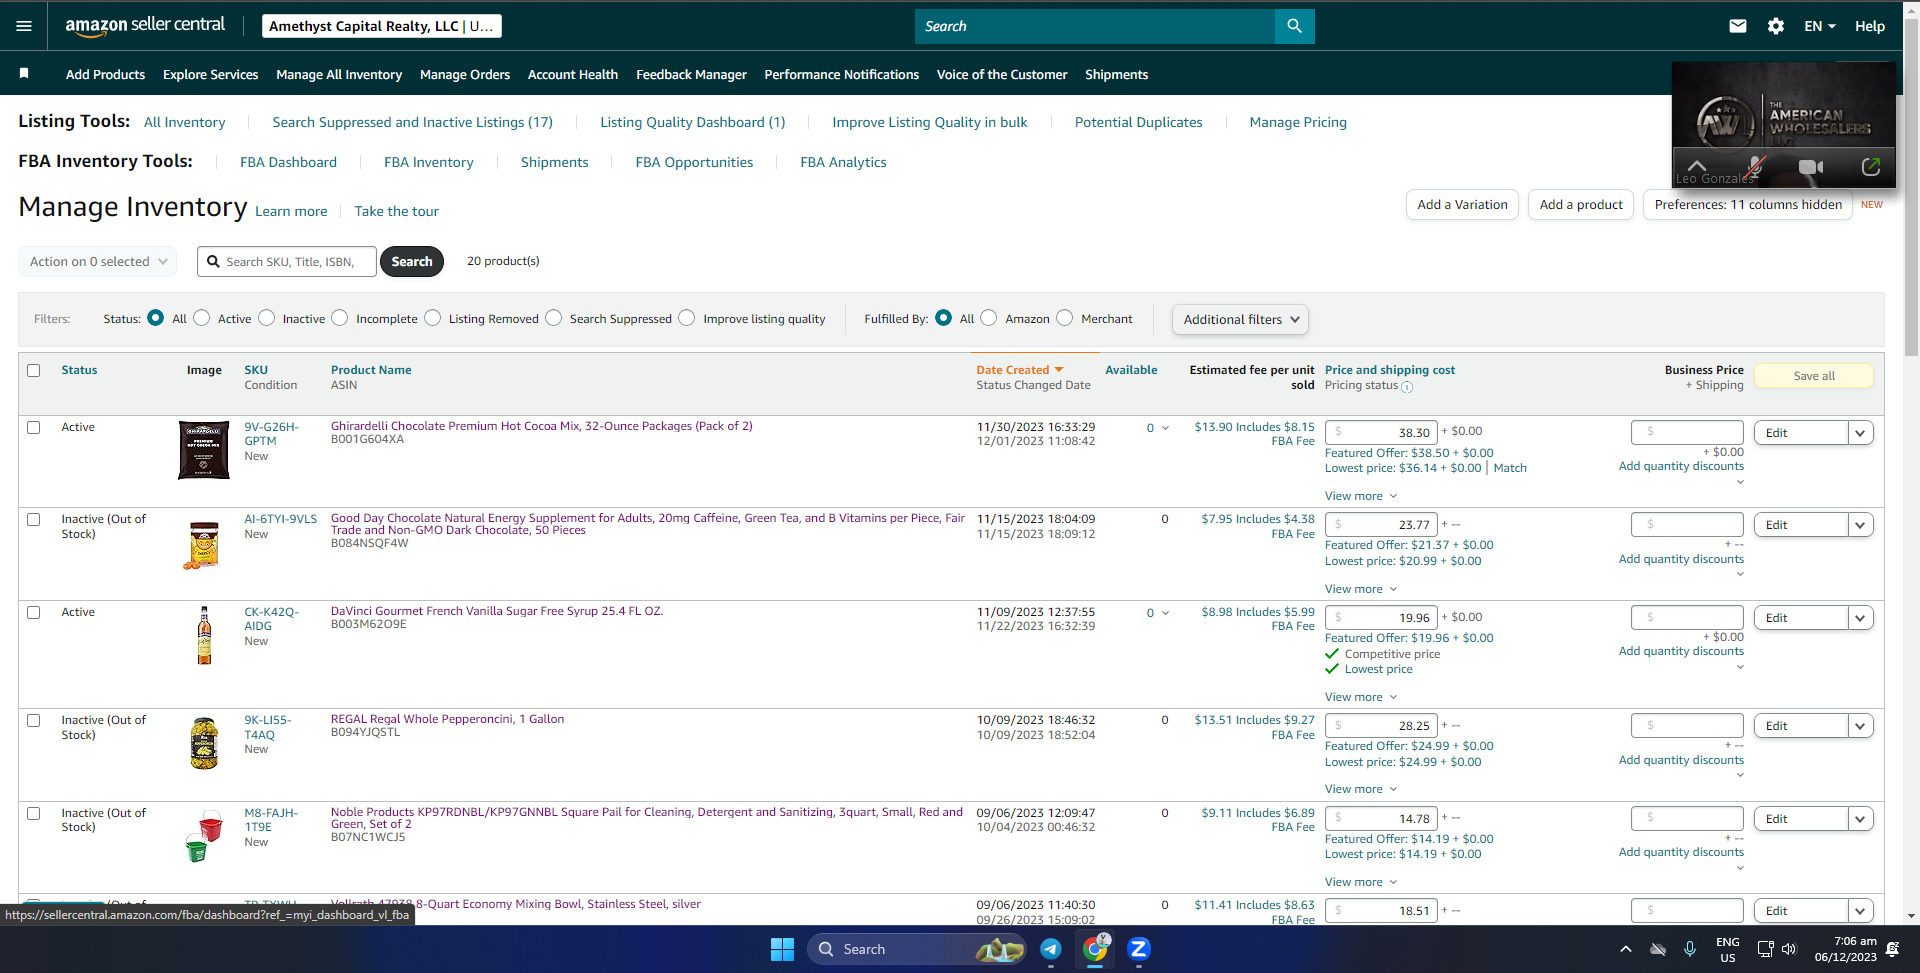Open the Action on 0 selected dropdown
1920x973 pixels.
coord(98,261)
